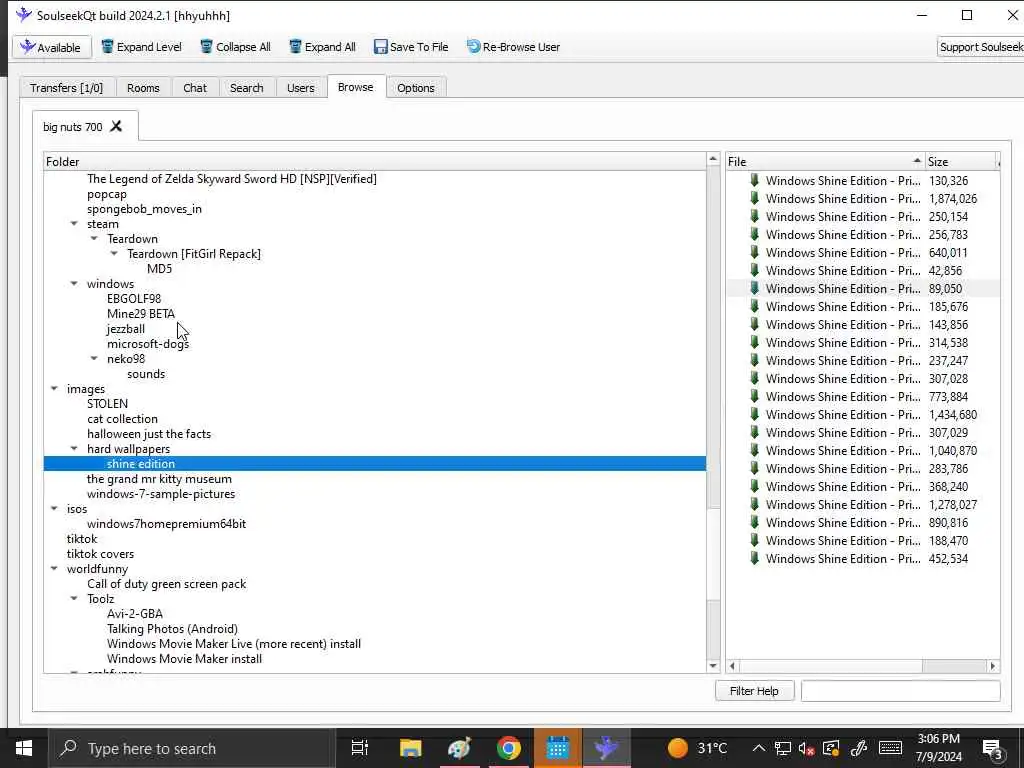Collapse the worldfunny folder arrow

point(54,569)
